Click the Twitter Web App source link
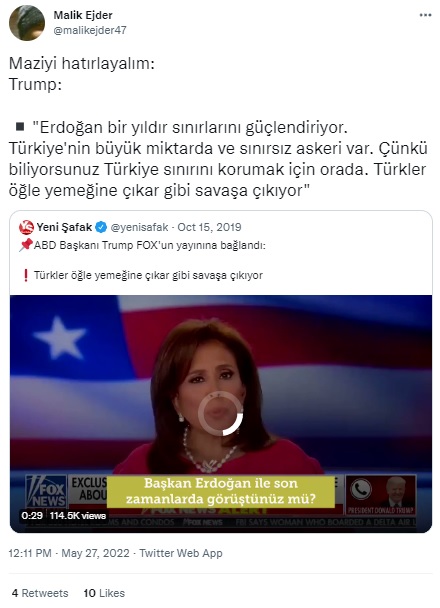Screen dimensions: 440x608 (181, 553)
